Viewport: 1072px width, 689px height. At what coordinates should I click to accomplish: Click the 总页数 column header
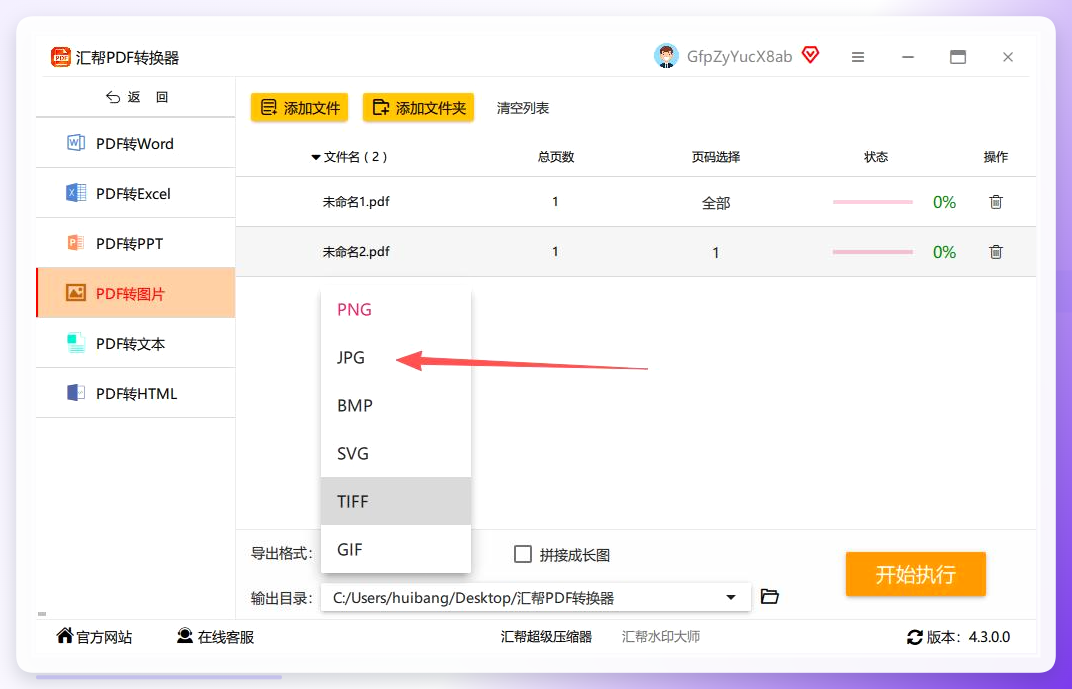pyautogui.click(x=556, y=157)
